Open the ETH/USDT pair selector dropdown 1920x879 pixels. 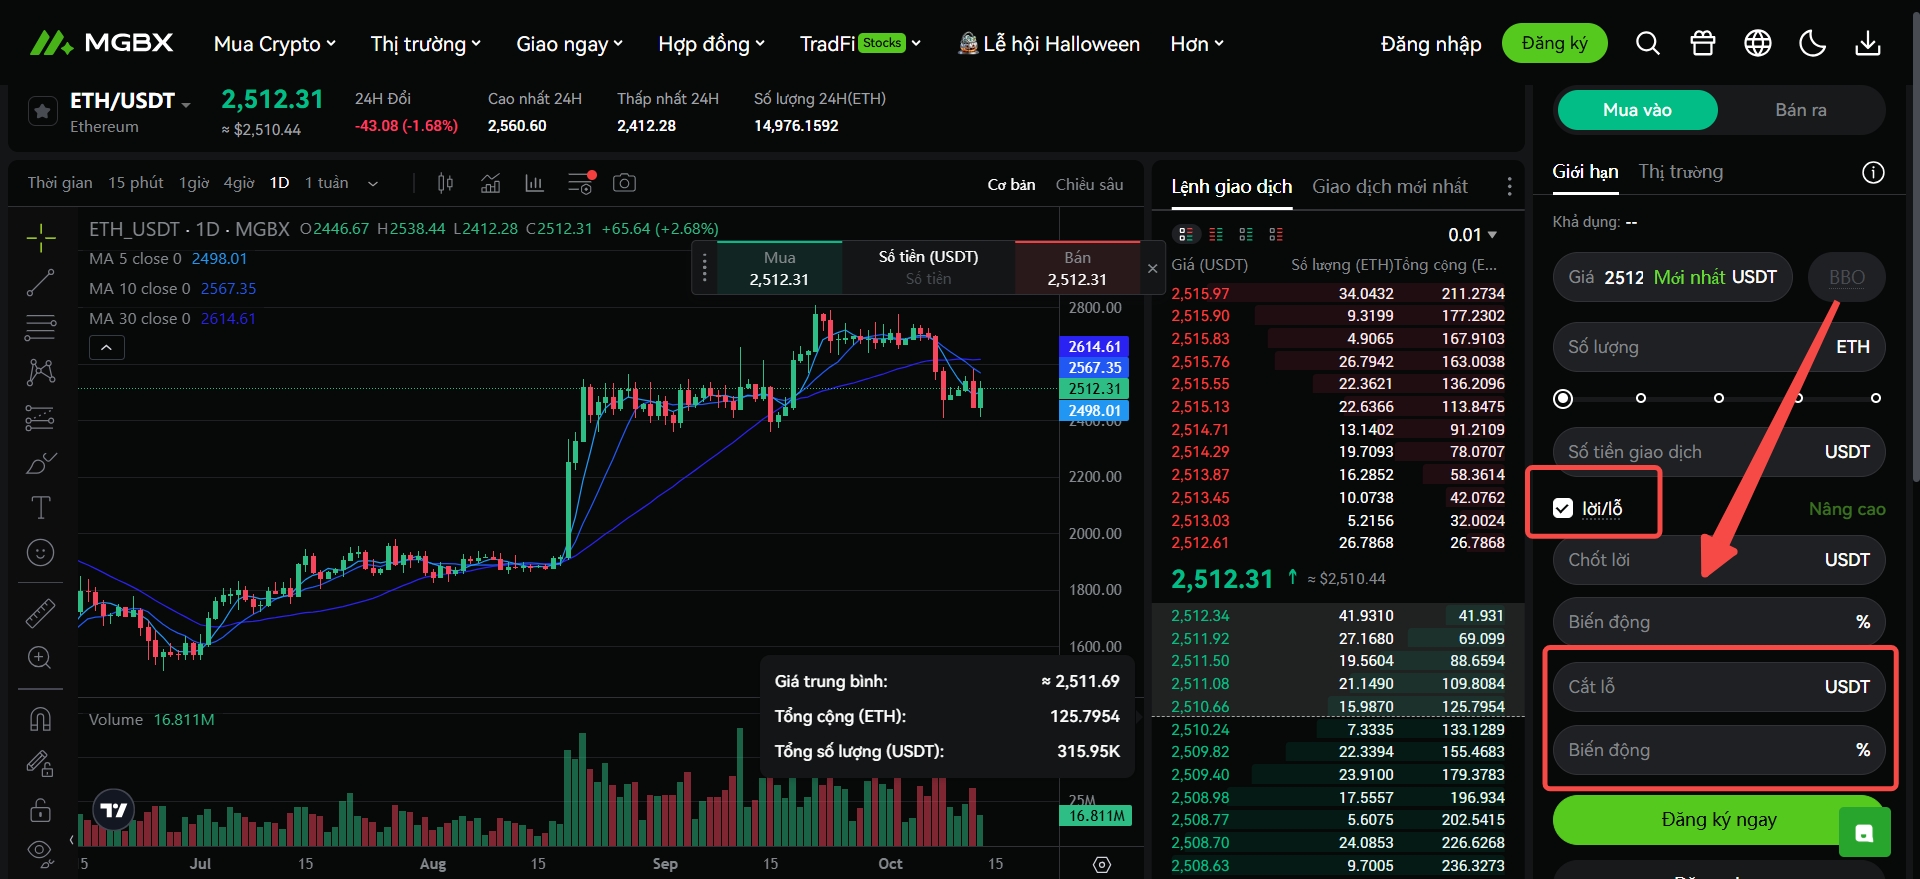185,104
